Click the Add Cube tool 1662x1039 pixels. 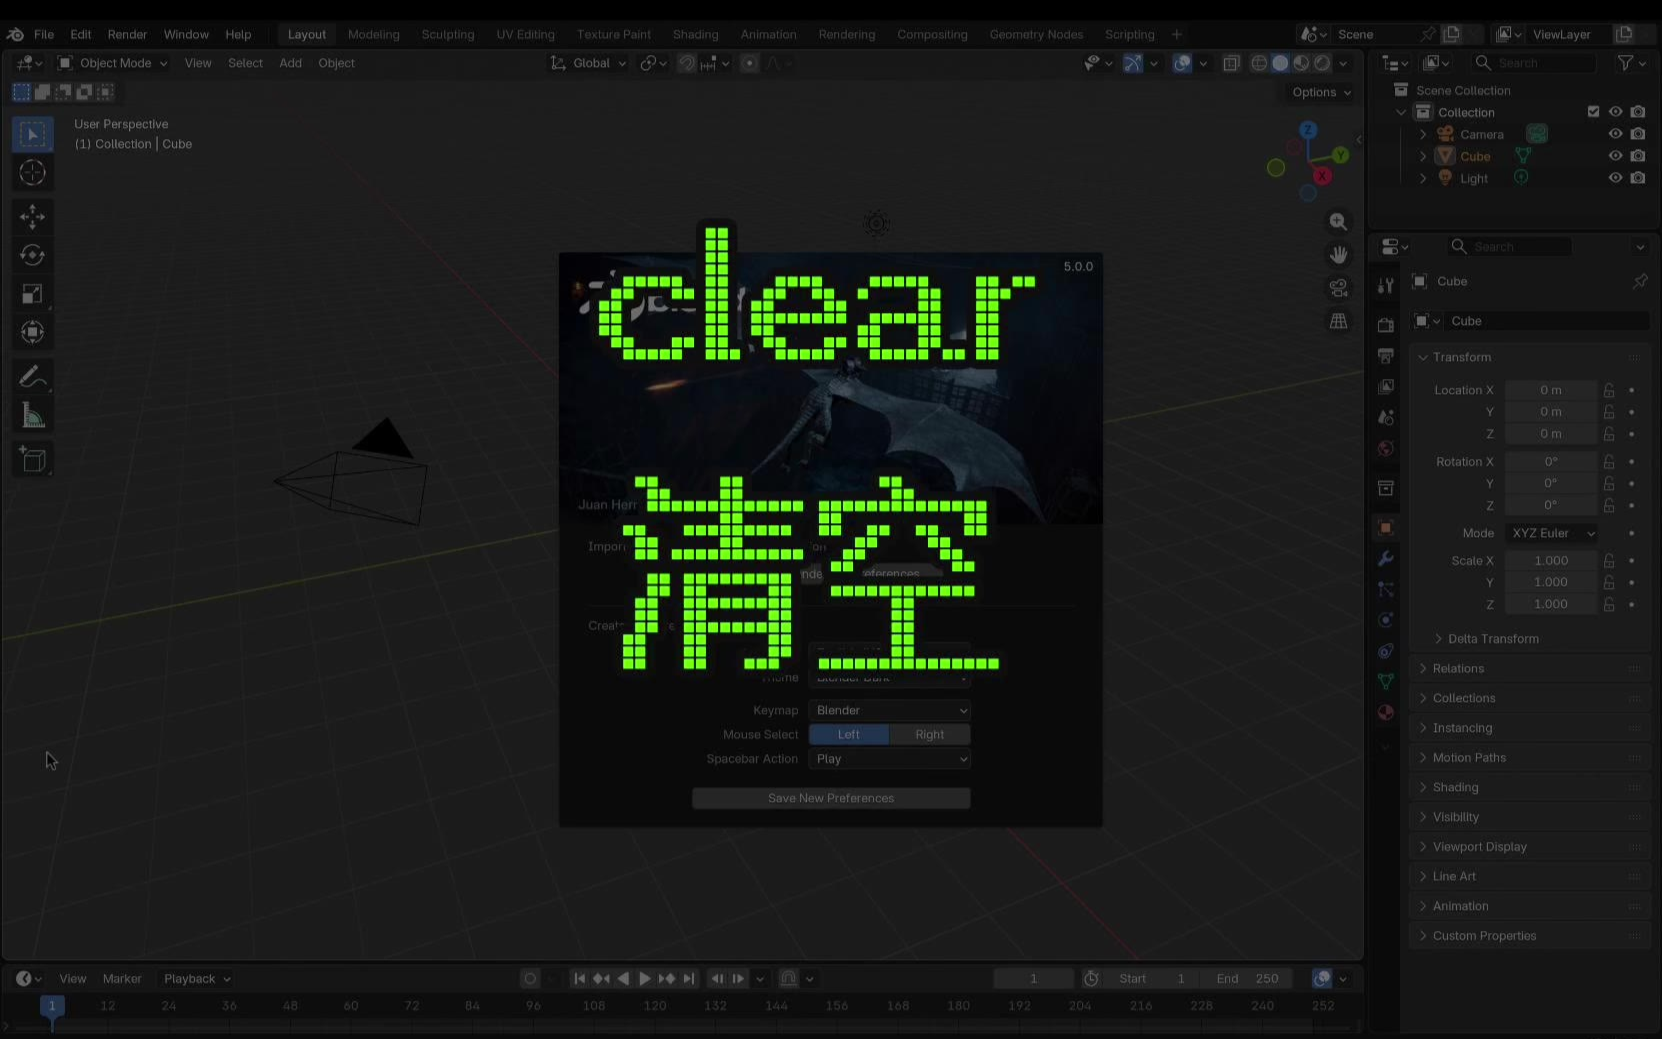click(32, 460)
